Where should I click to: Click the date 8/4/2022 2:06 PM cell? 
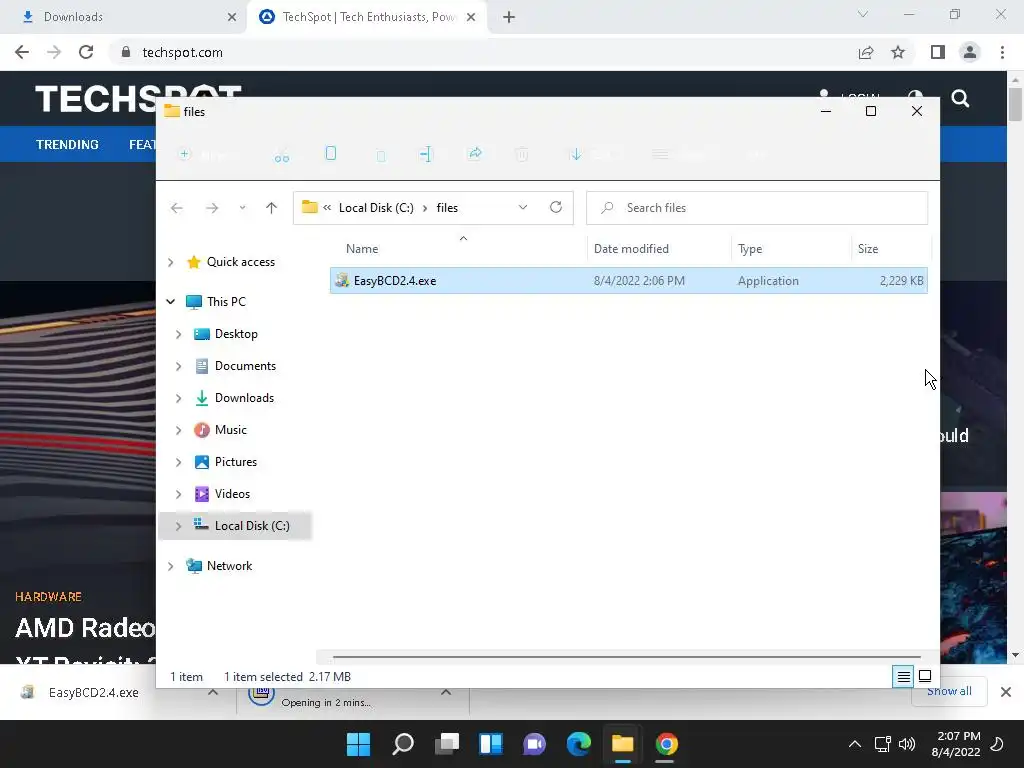tap(639, 281)
